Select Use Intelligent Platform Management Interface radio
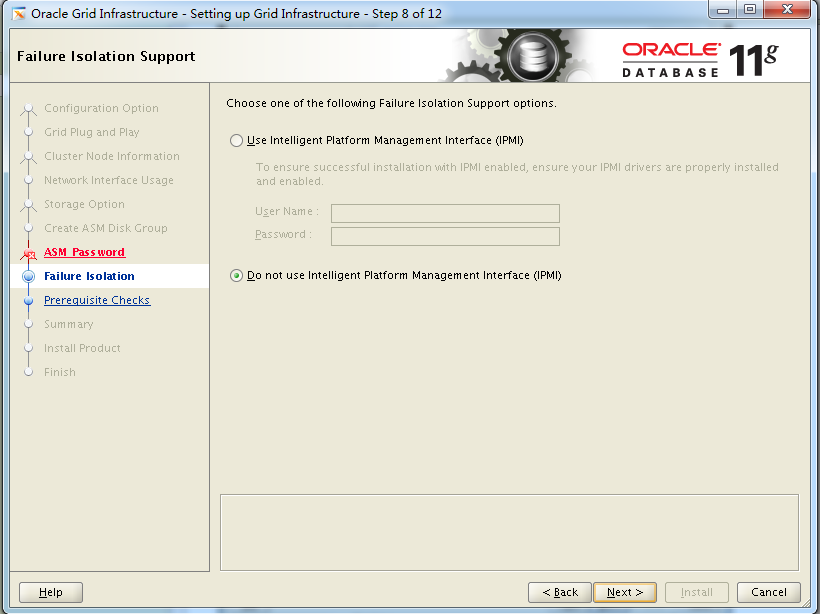This screenshot has width=820, height=614. pyautogui.click(x=236, y=140)
